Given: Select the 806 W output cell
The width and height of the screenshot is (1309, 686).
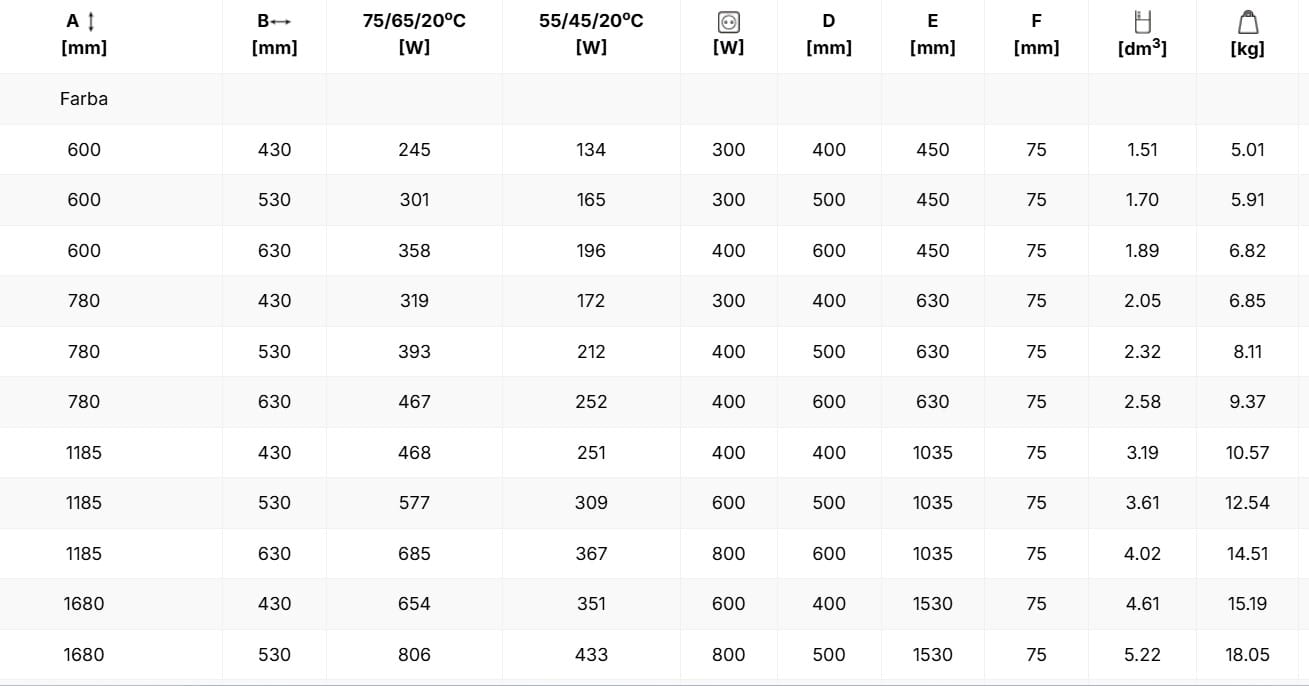Looking at the screenshot, I should [x=414, y=655].
